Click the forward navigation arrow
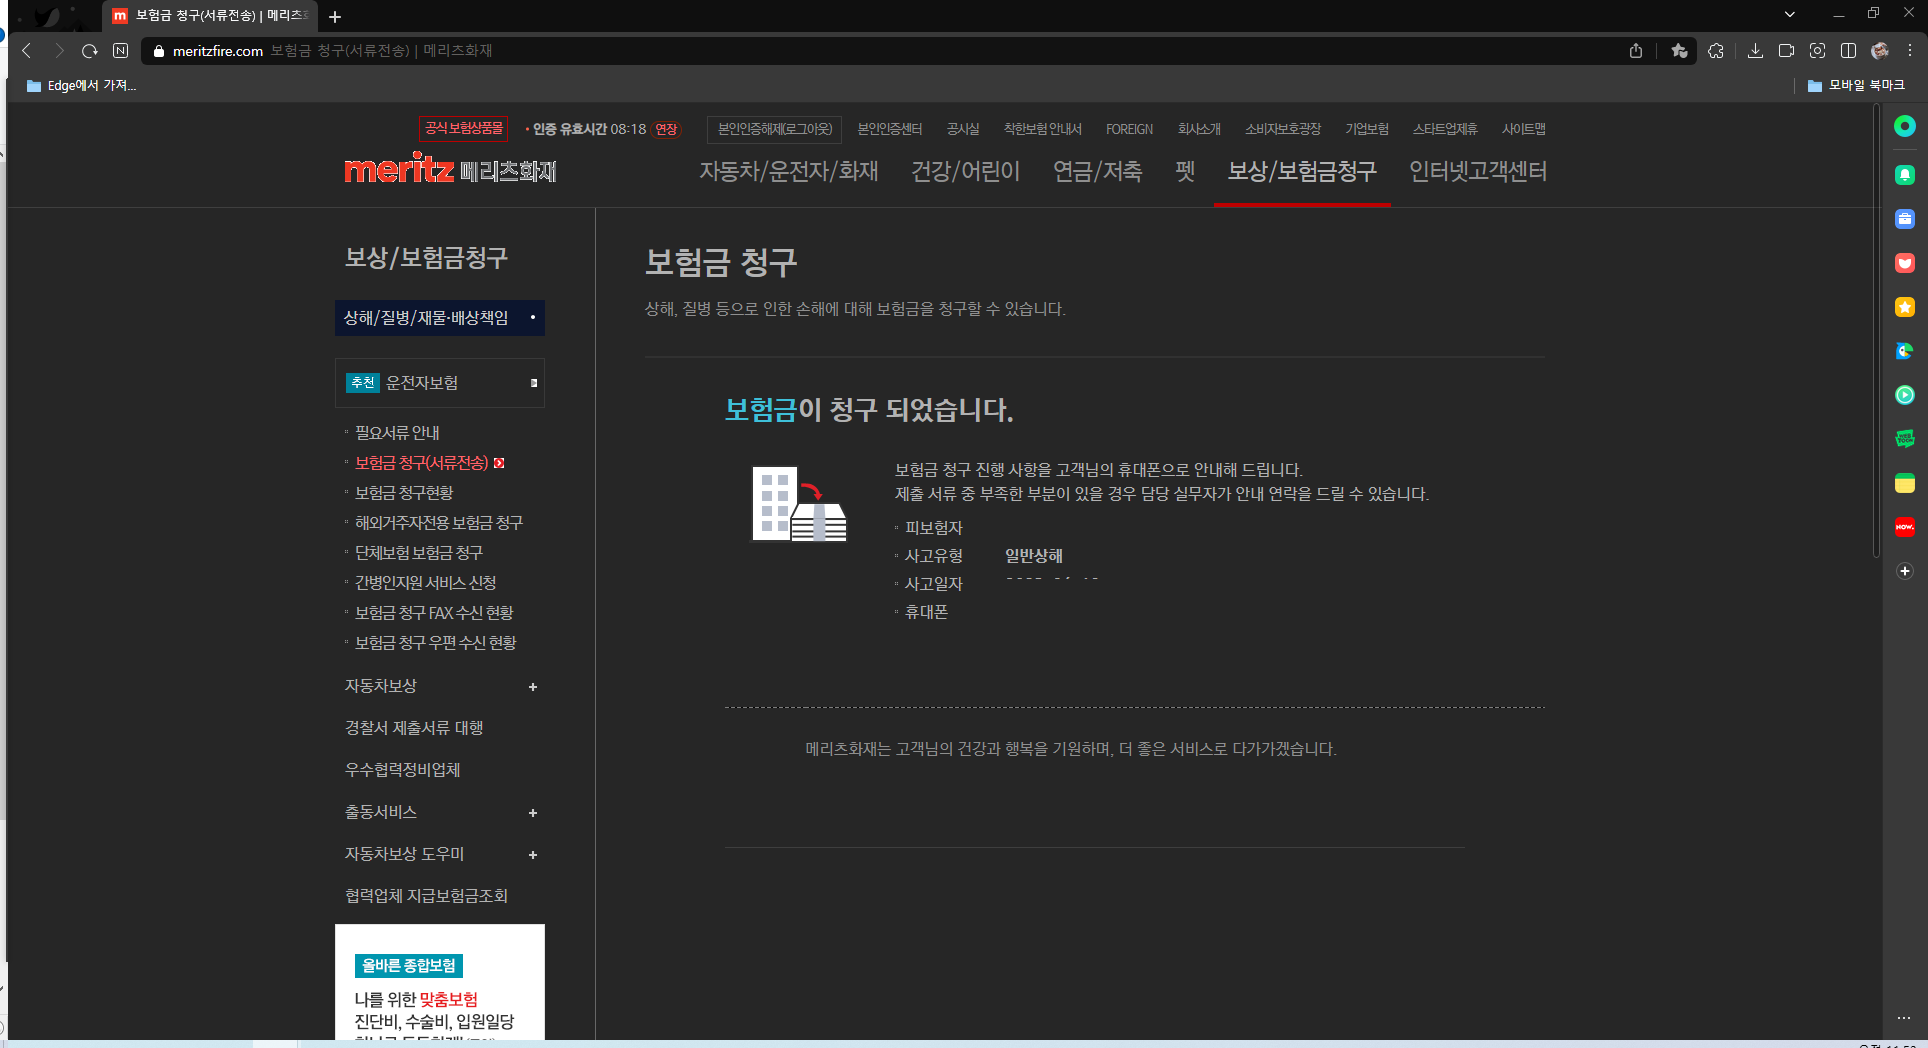The height and width of the screenshot is (1048, 1928). pyautogui.click(x=59, y=51)
